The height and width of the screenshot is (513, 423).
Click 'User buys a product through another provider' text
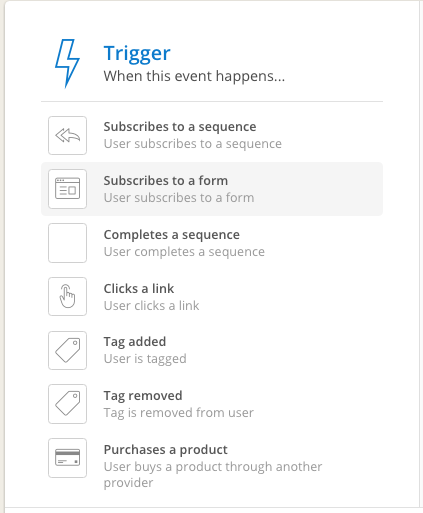213,475
